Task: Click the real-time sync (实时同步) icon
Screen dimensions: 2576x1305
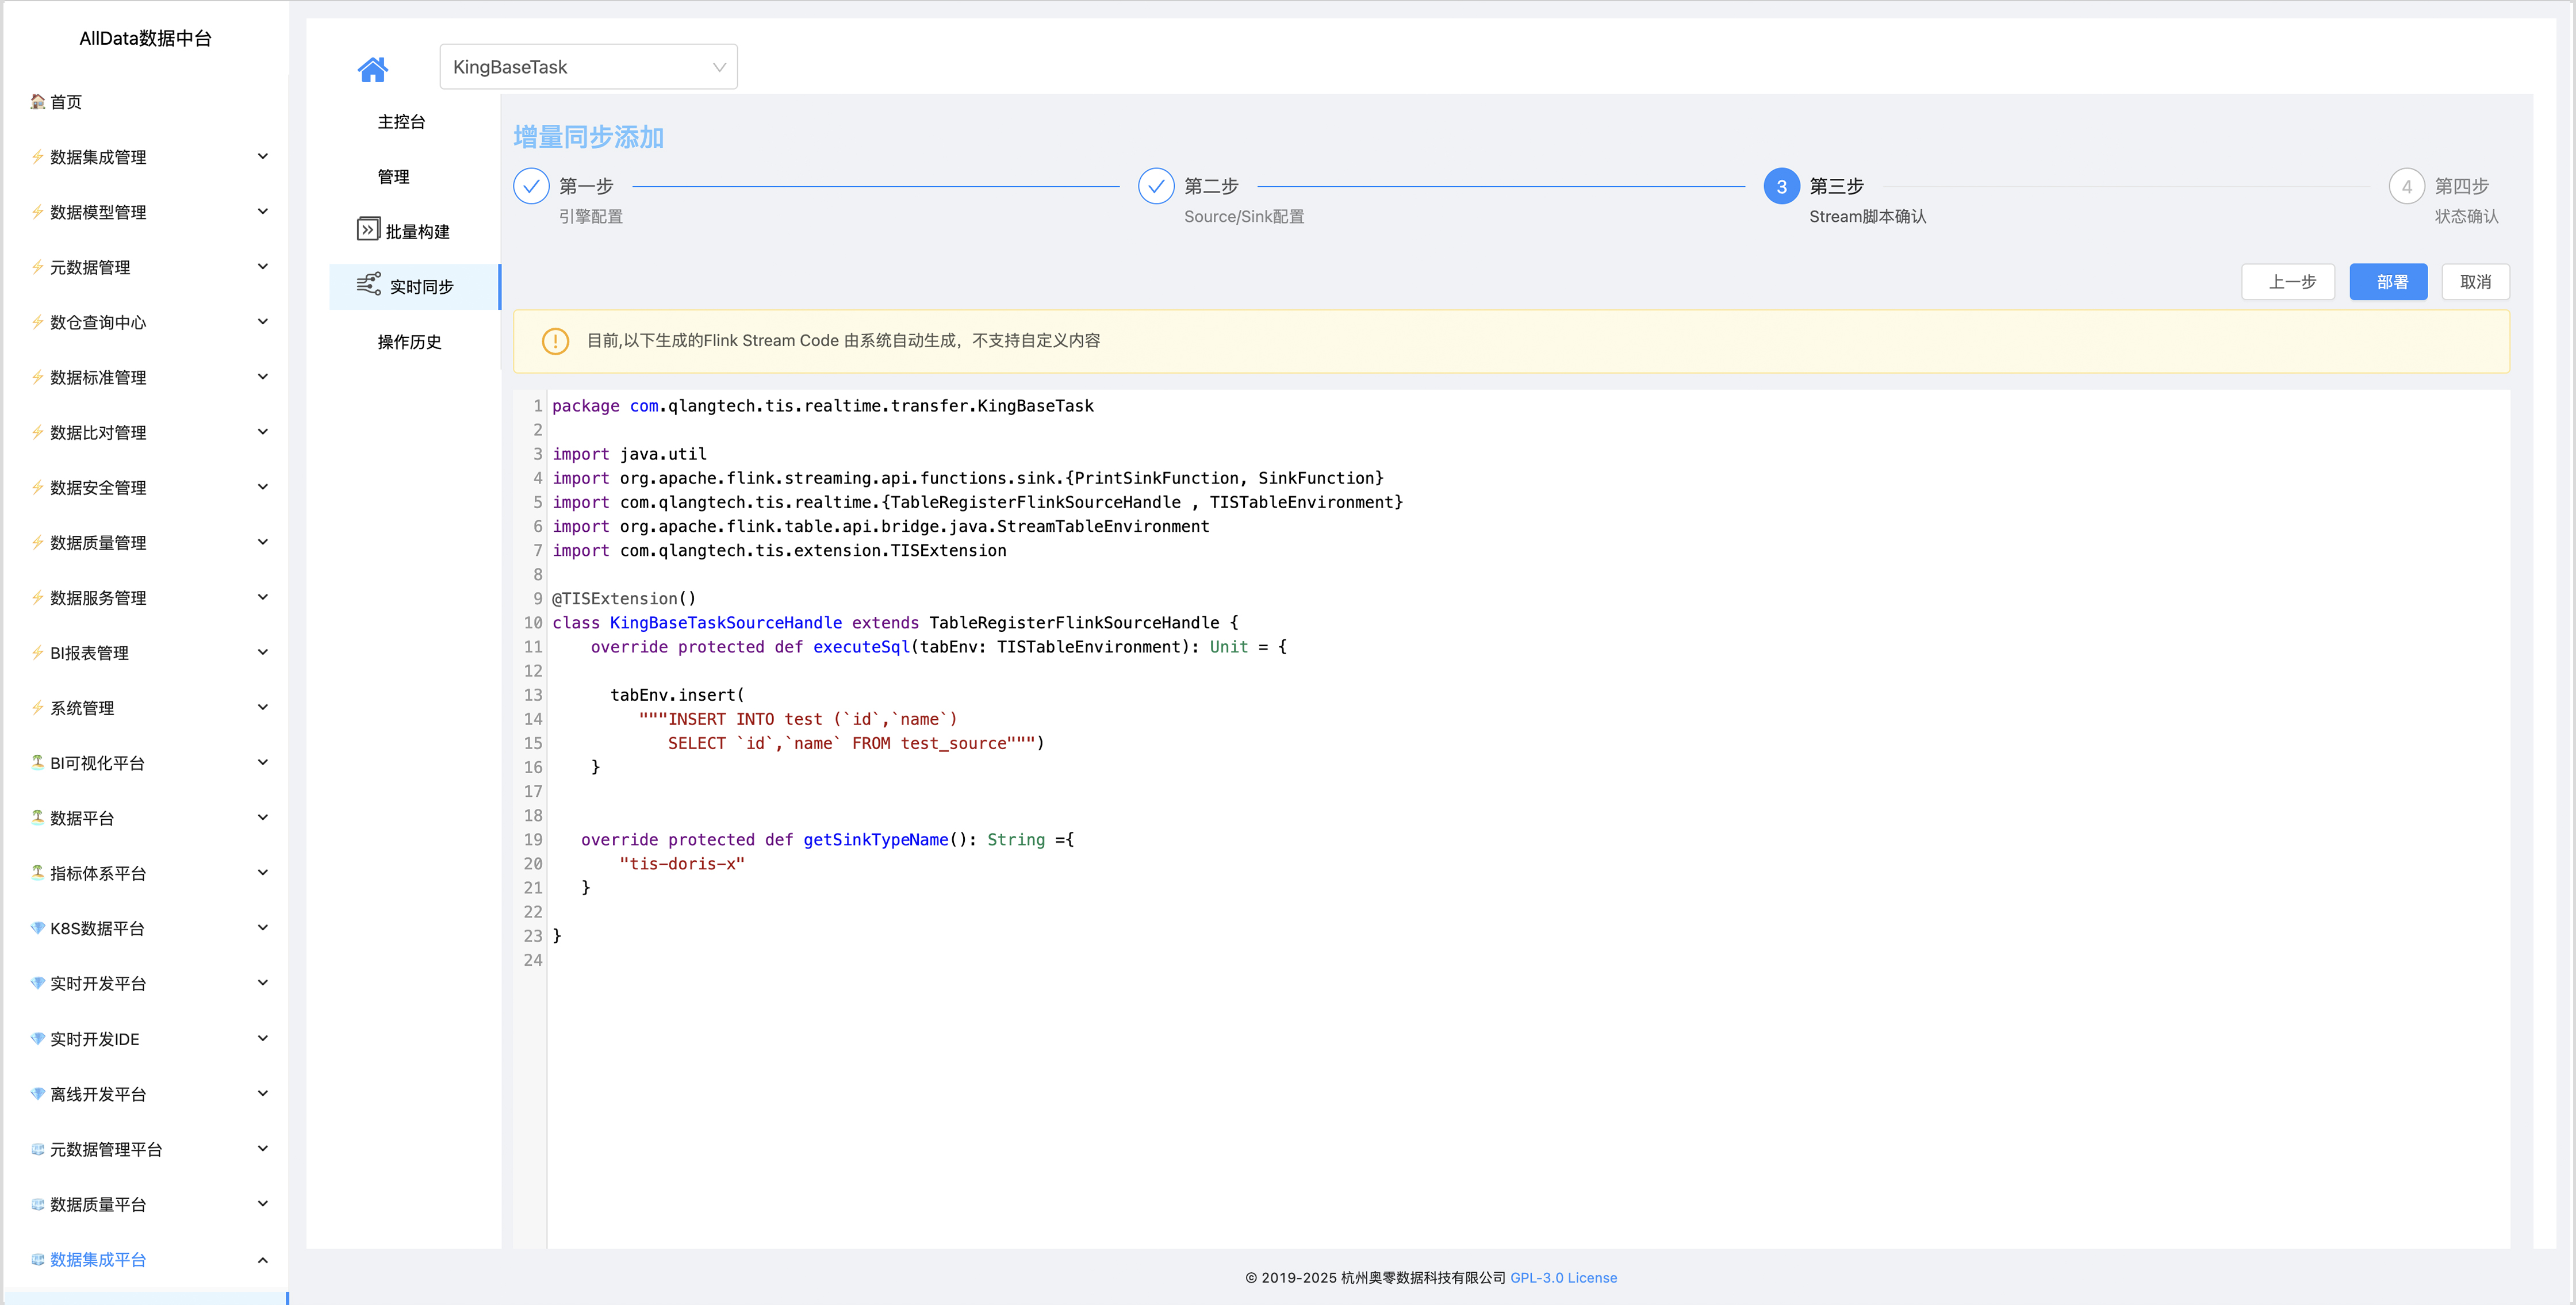Action: pos(368,285)
